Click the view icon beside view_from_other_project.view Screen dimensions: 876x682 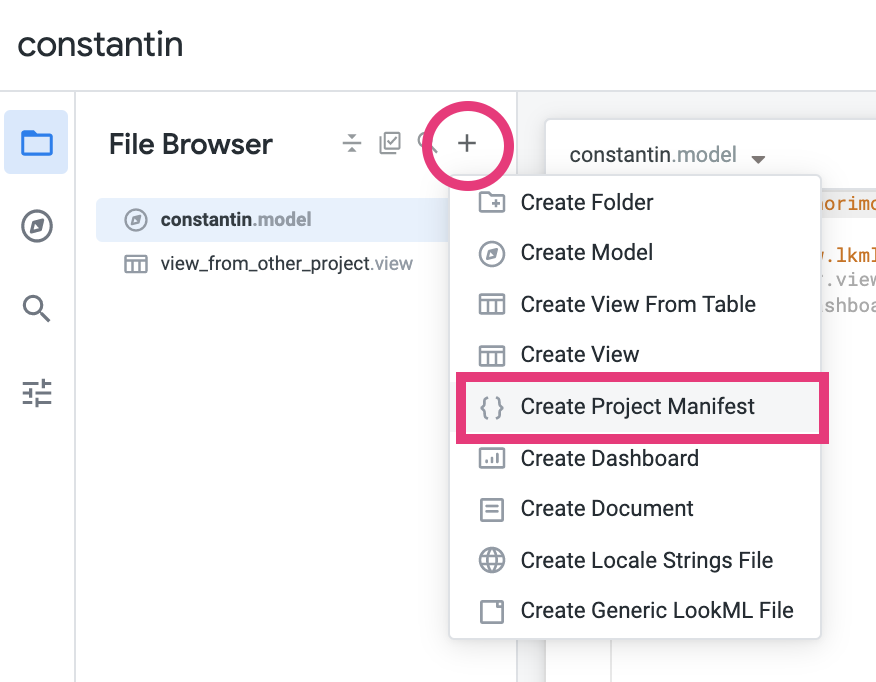click(x=136, y=264)
